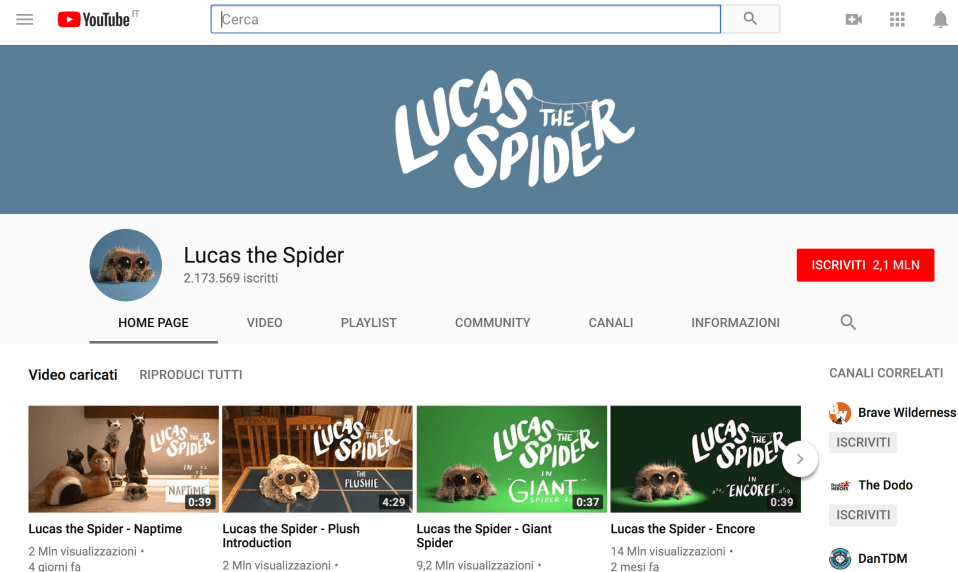Click the 14 Mln visualizzazioni text
Image resolution: width=958 pixels, height=572 pixels.
tap(668, 551)
